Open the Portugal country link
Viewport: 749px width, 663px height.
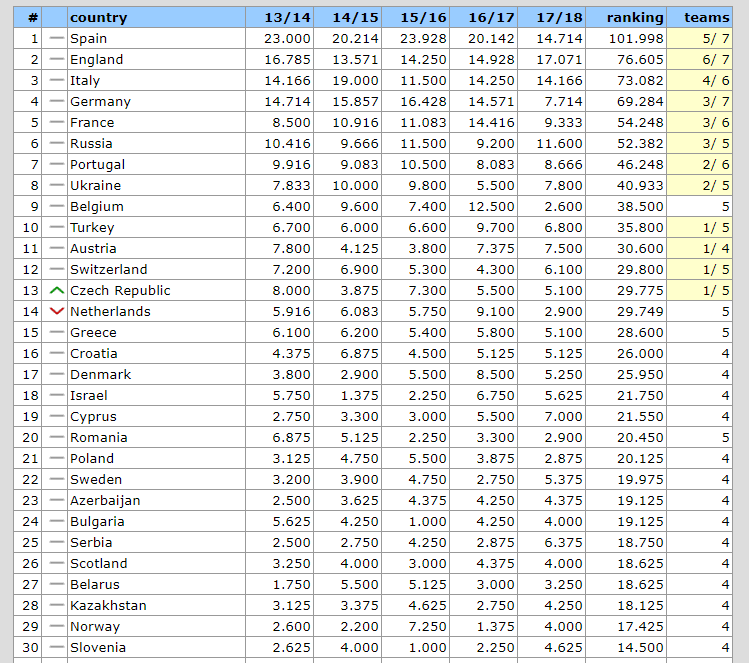tap(97, 164)
